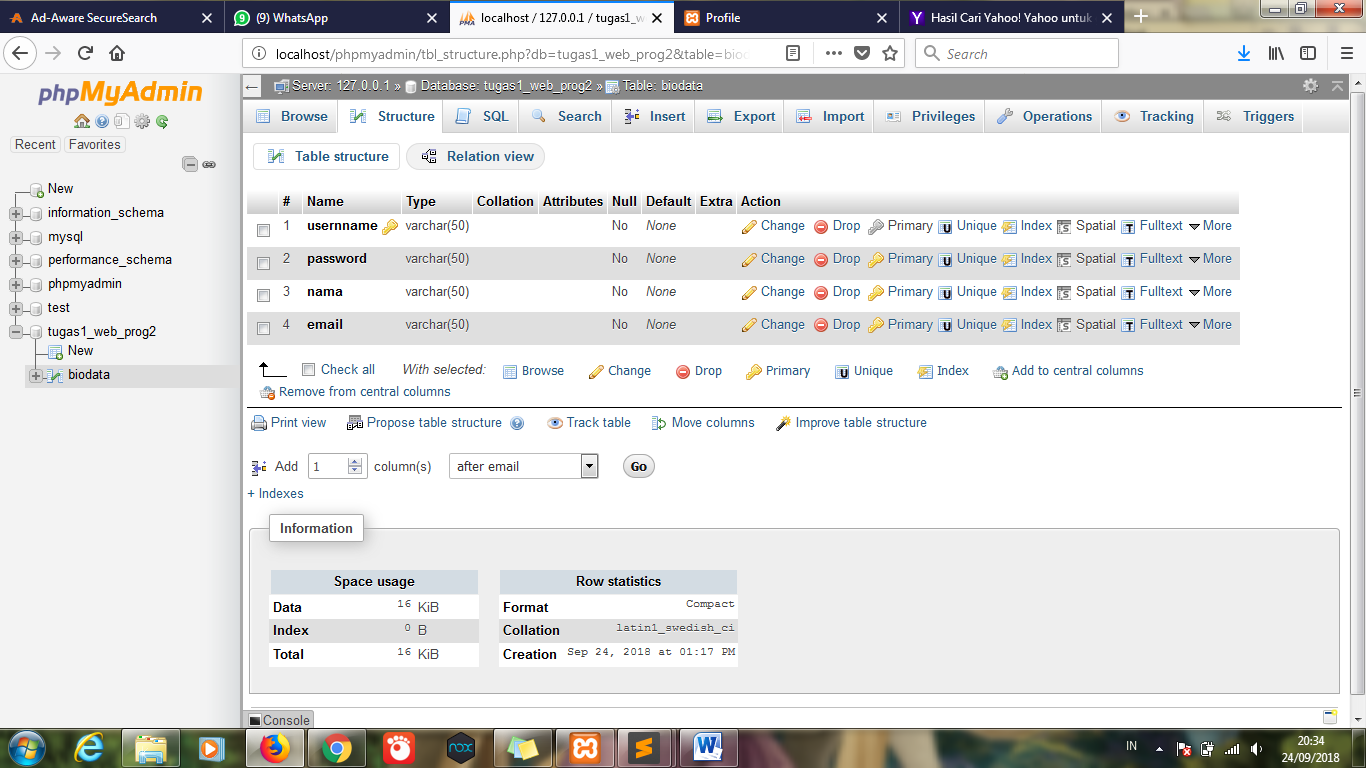The image size is (1366, 768).
Task: Click Change in the password row
Action: coord(773,259)
